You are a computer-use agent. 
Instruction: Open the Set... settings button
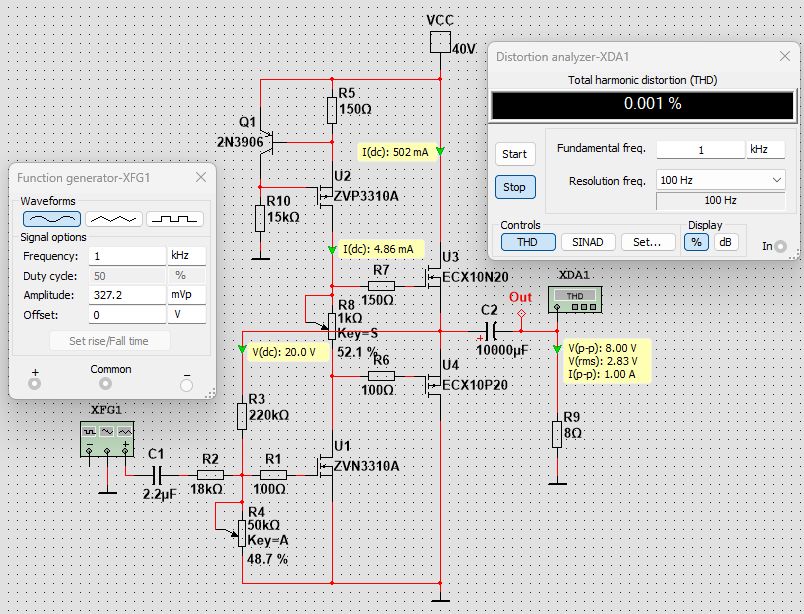648,242
